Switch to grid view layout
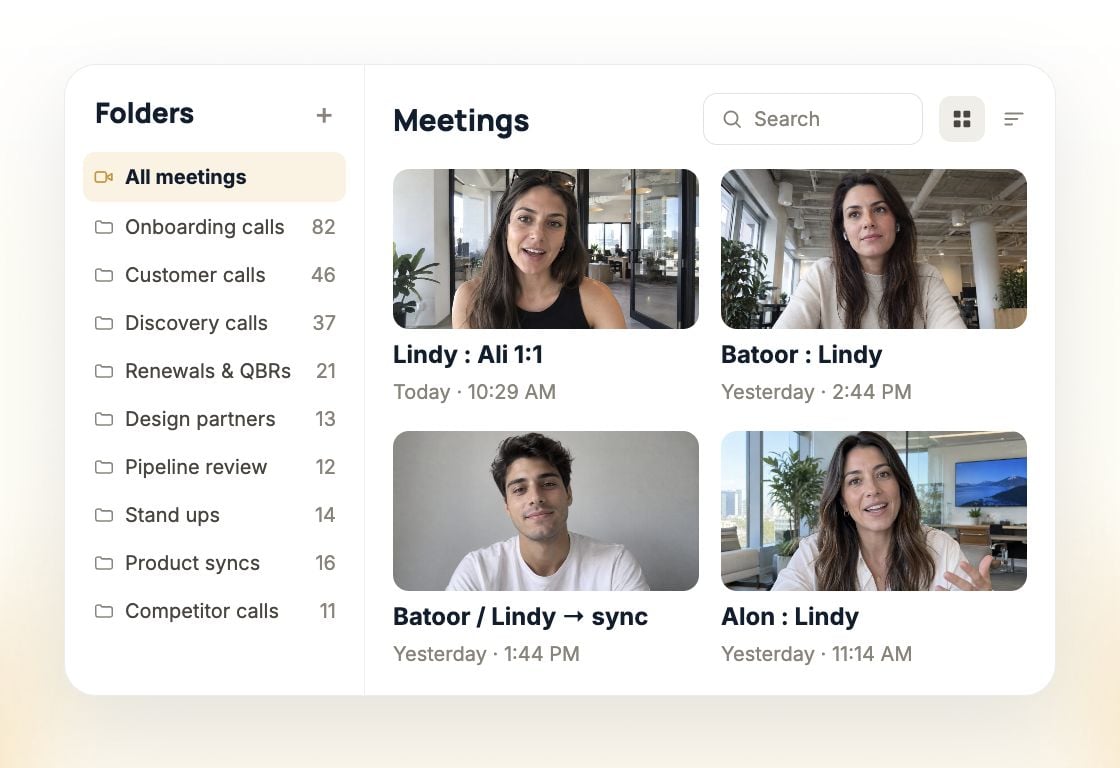This screenshot has height=768, width=1120. tap(961, 119)
